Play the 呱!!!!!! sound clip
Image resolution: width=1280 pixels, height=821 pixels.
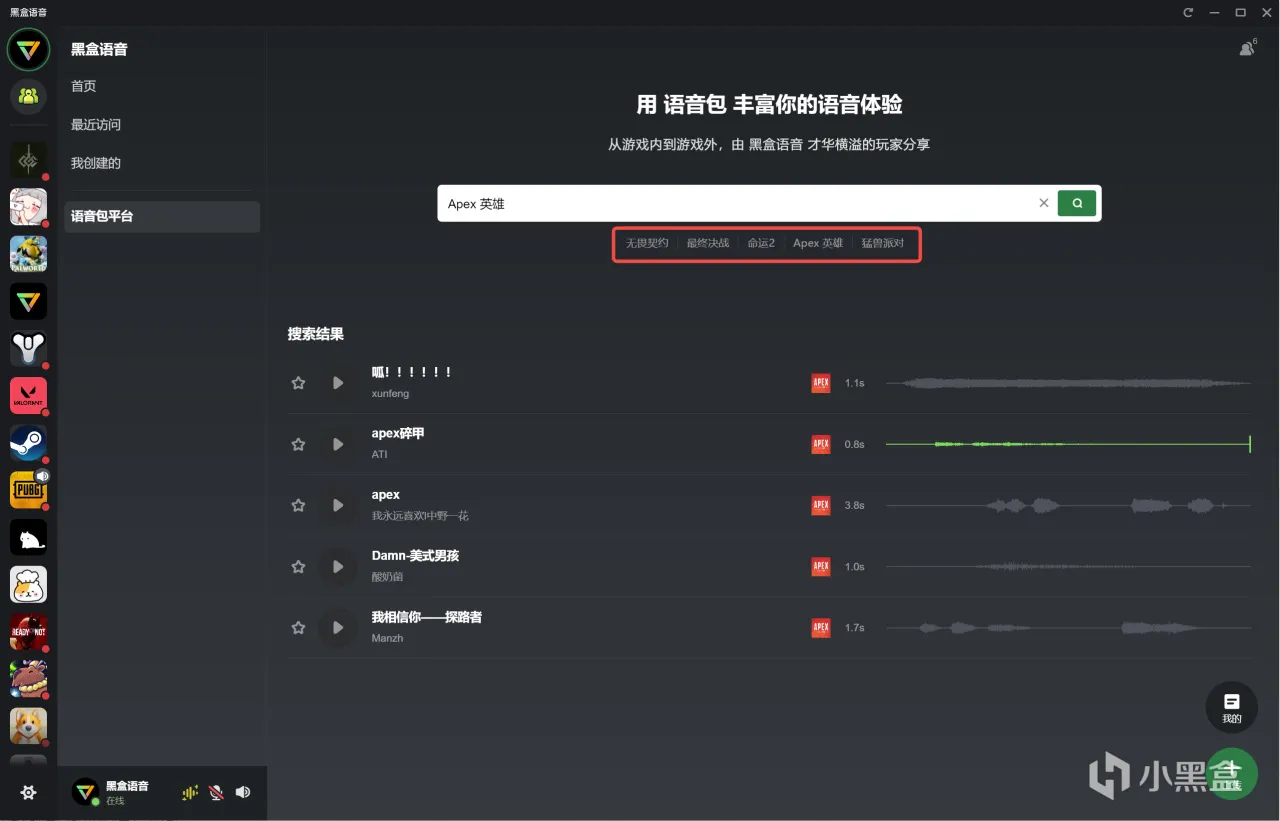[338, 383]
